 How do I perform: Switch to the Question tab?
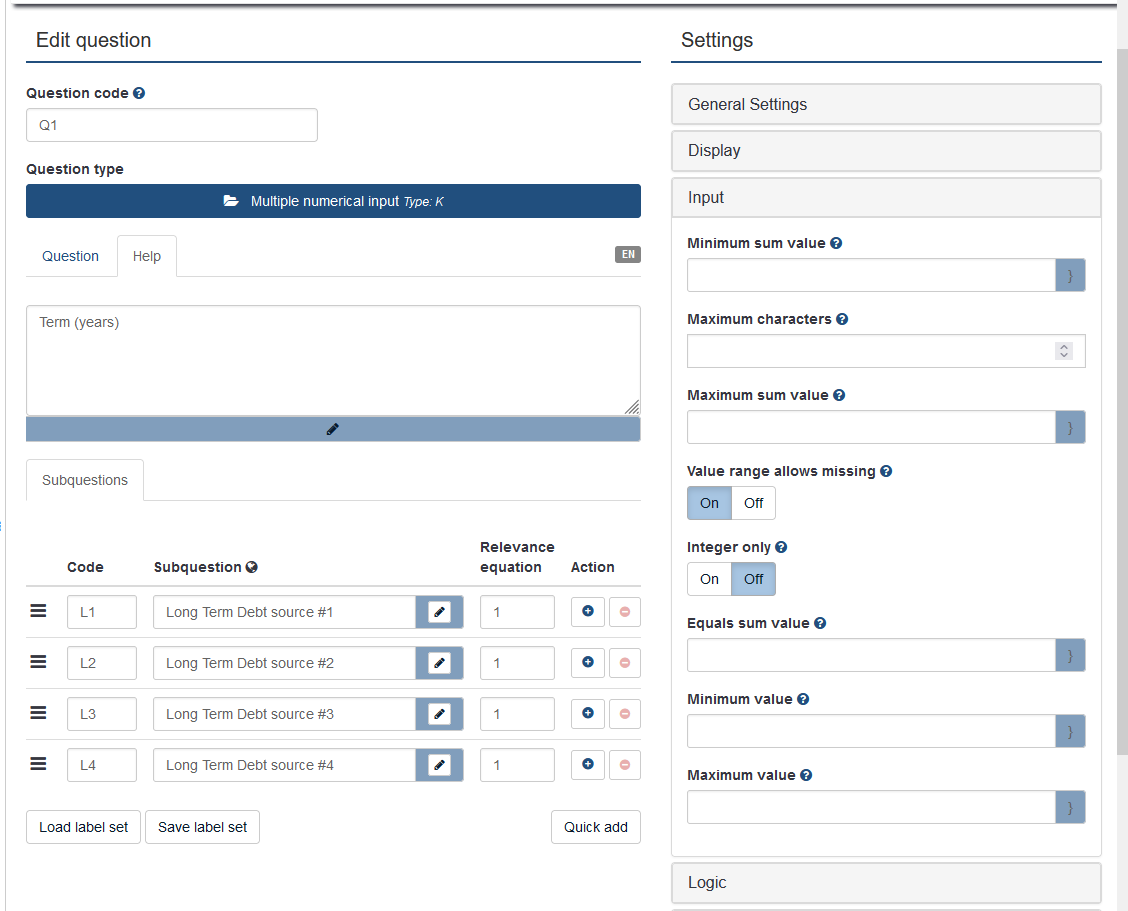point(70,256)
